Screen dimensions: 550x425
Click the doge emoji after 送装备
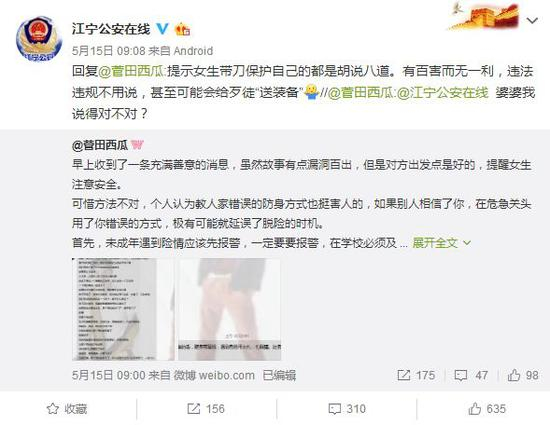coord(311,92)
